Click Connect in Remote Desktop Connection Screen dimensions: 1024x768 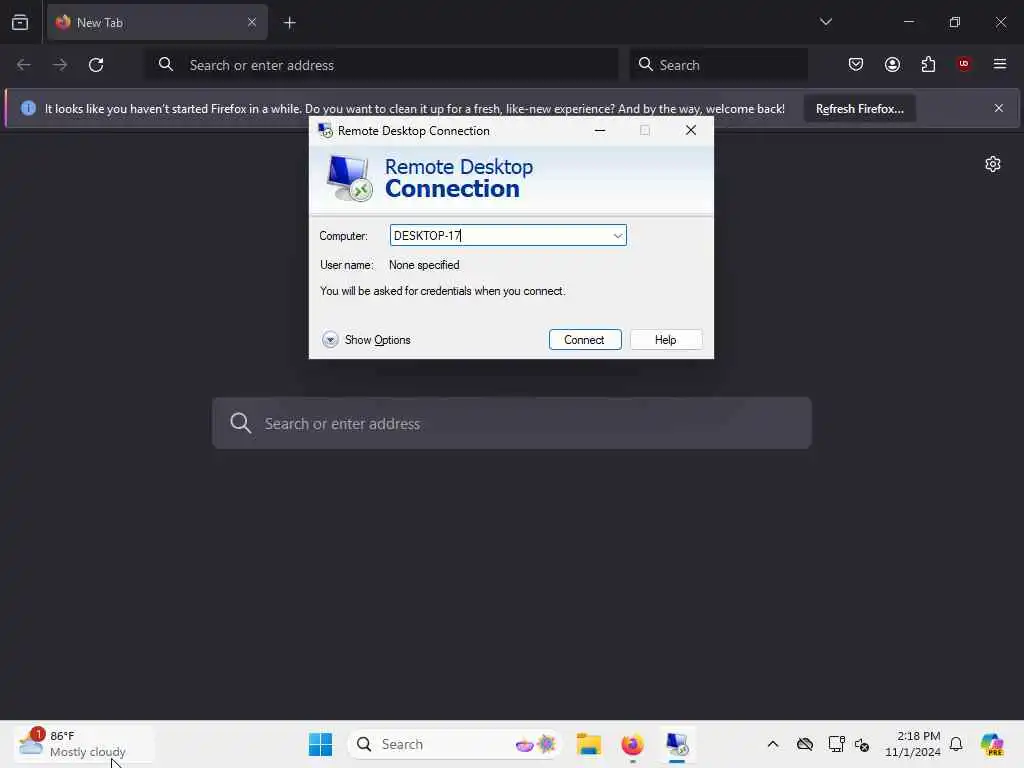(584, 340)
